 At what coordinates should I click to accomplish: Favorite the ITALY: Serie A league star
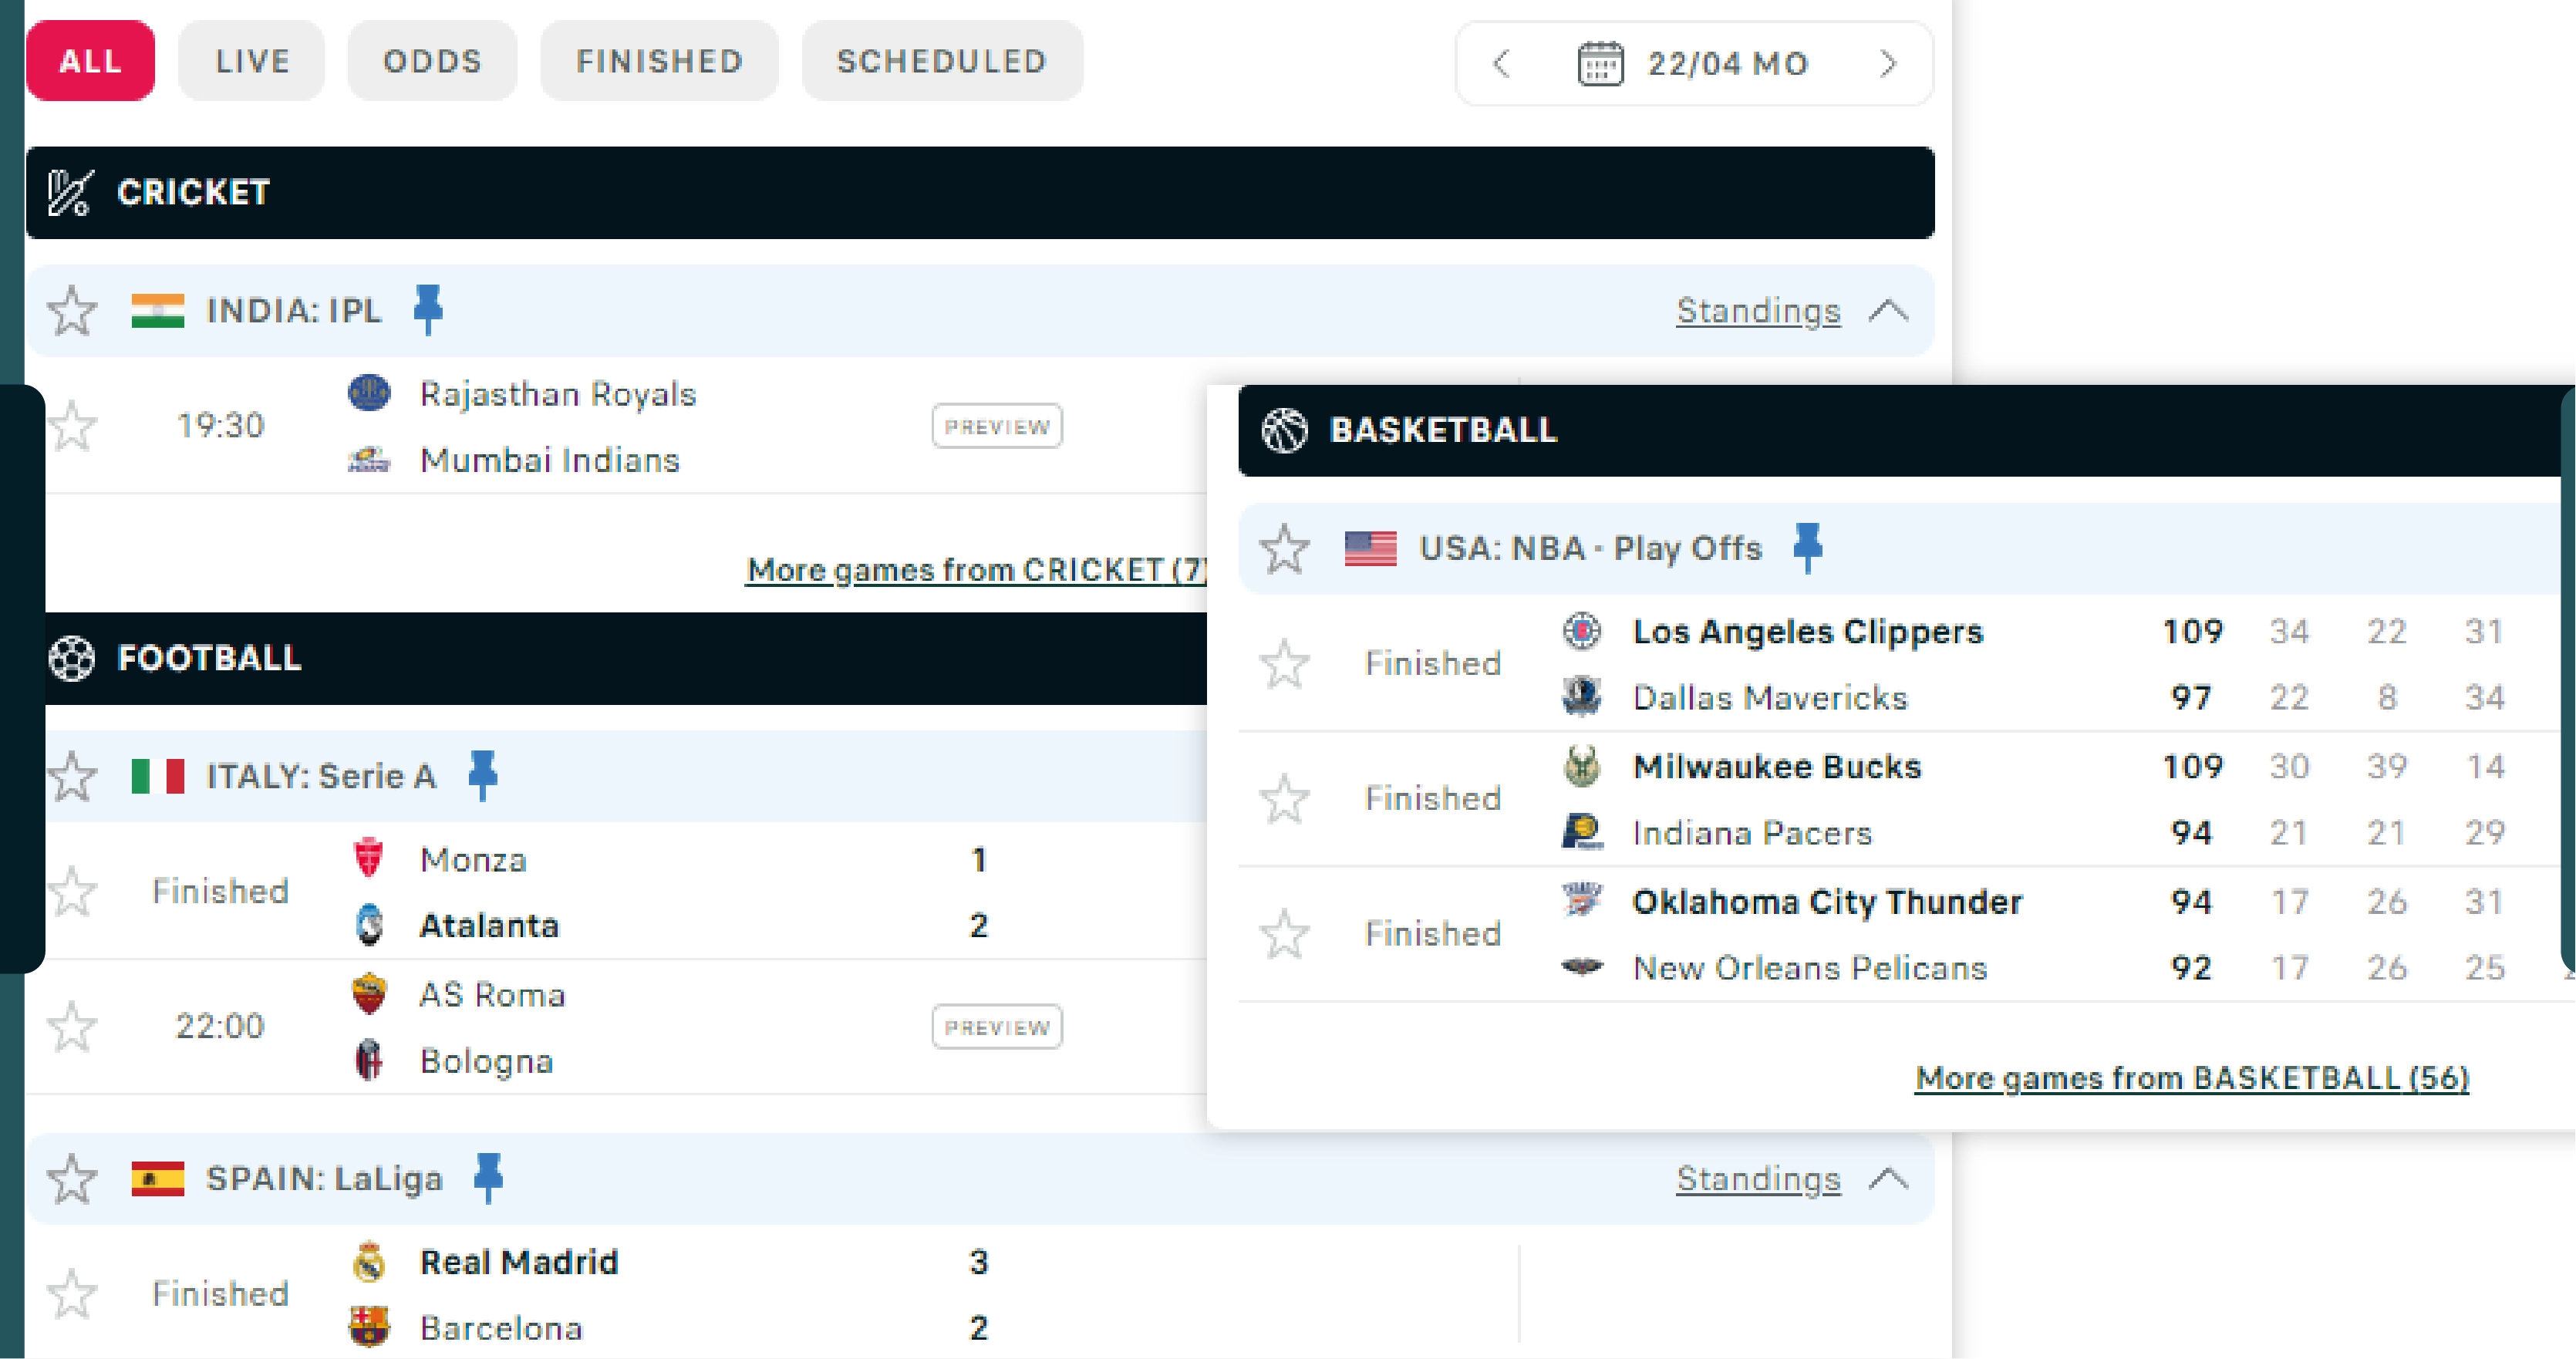click(72, 776)
